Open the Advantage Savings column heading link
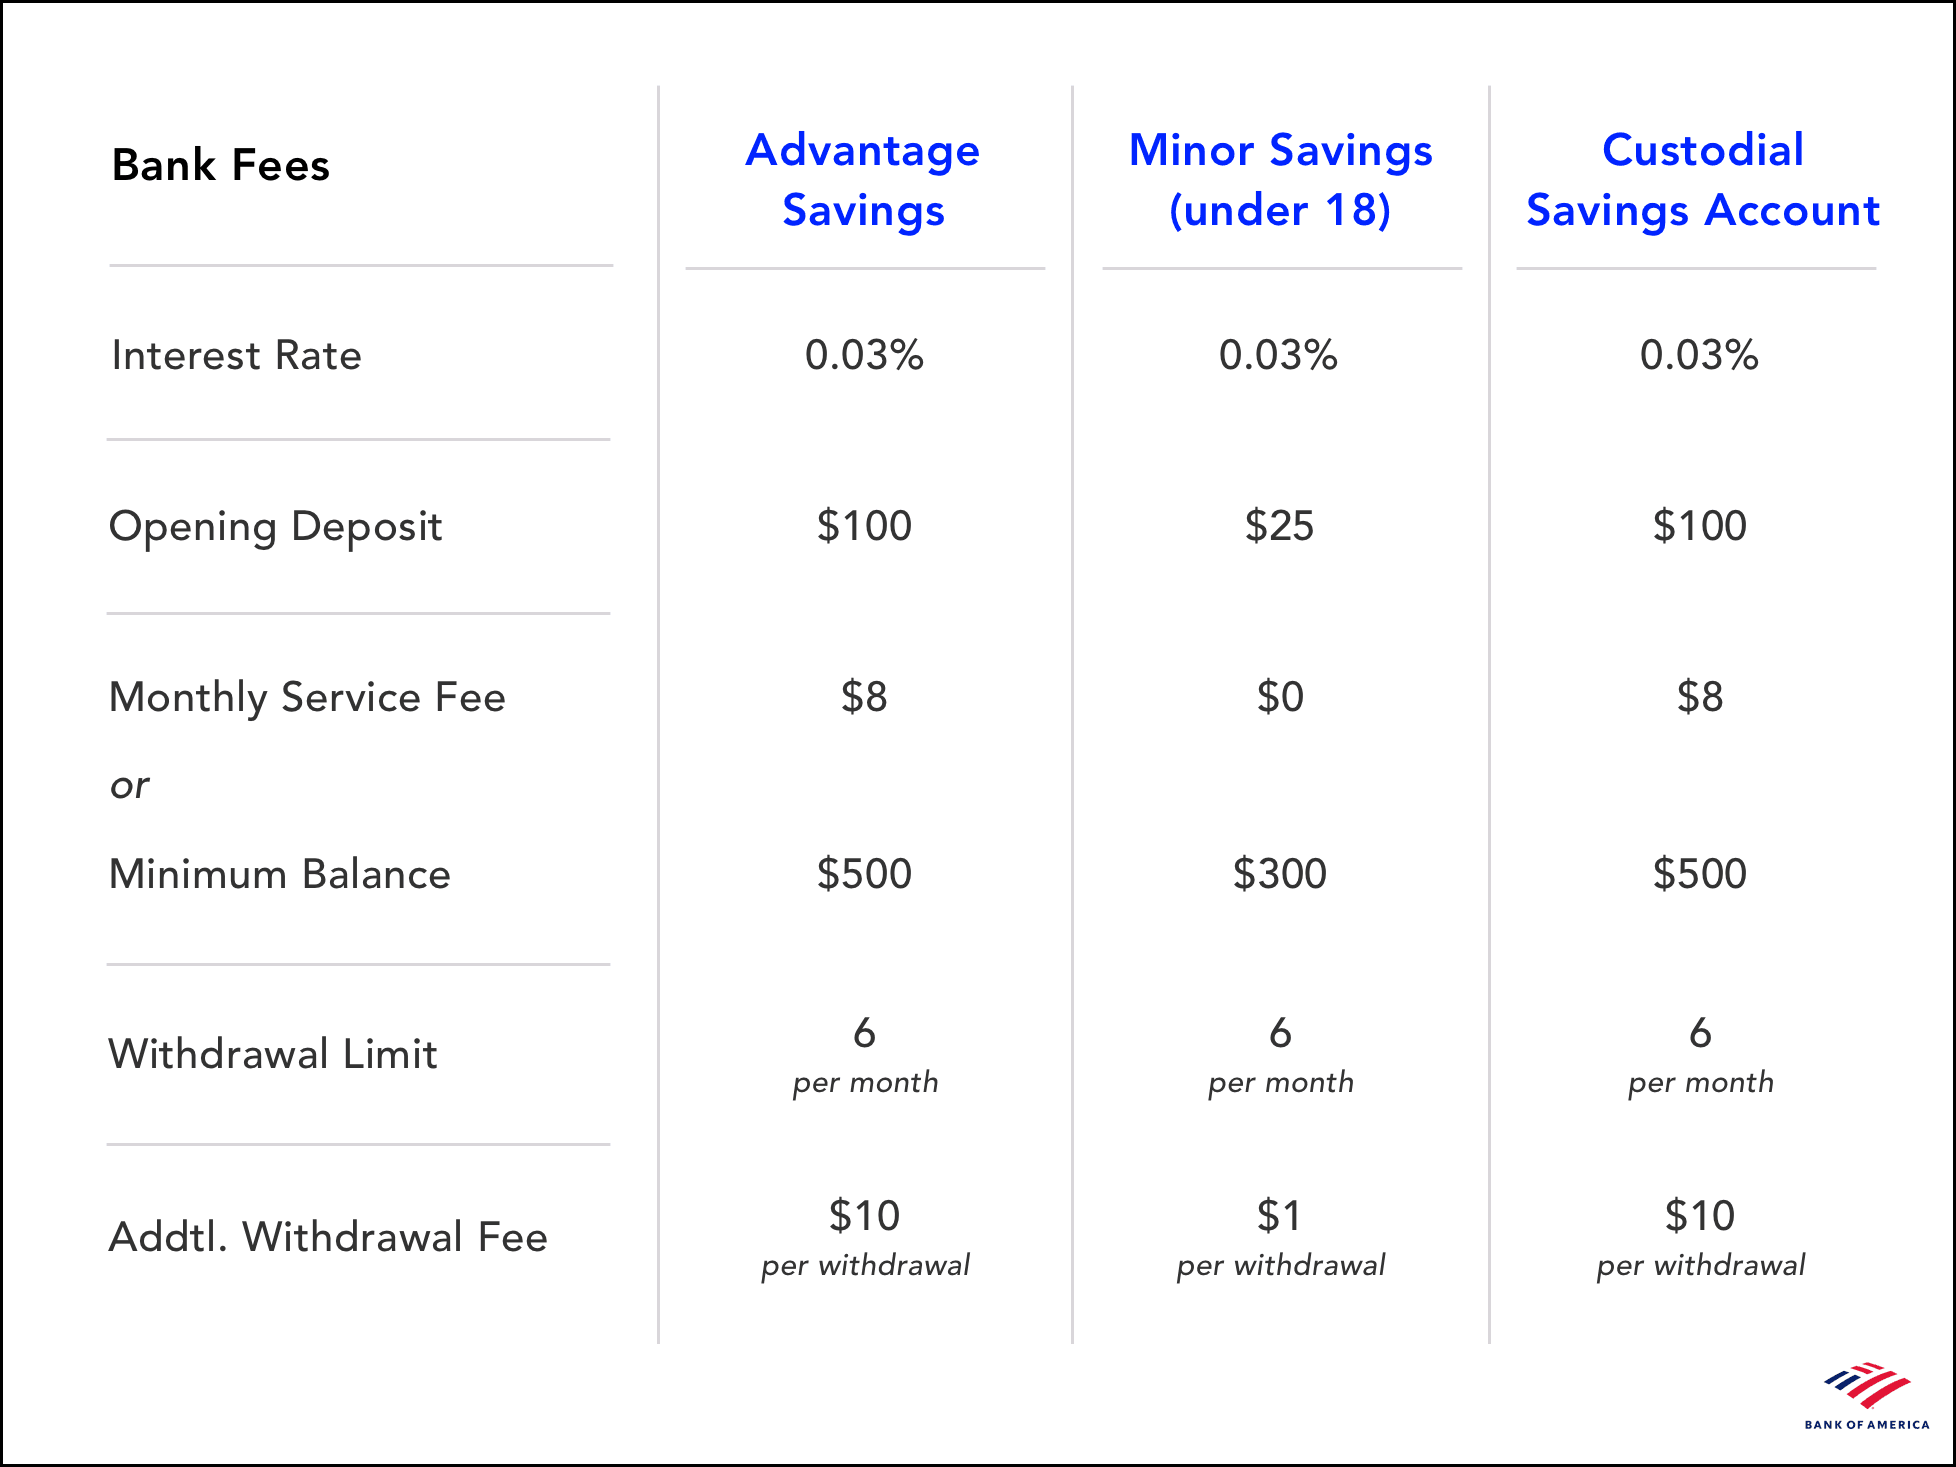1956x1467 pixels. (x=863, y=180)
